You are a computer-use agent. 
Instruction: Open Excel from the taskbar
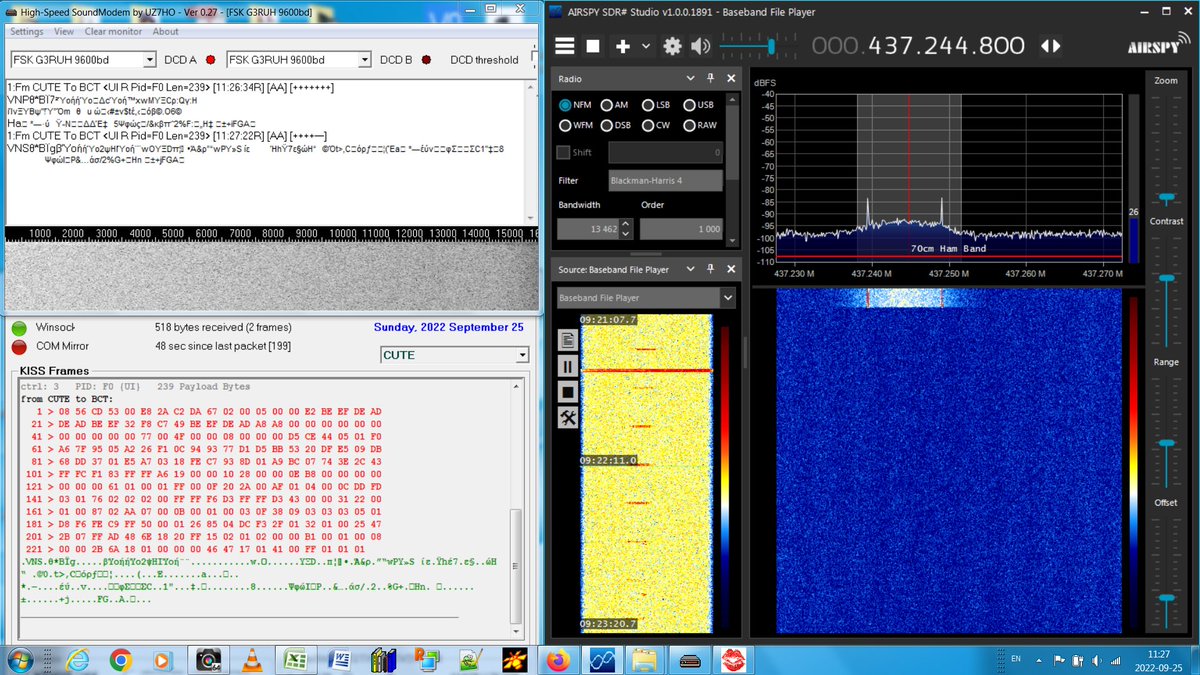click(x=296, y=659)
